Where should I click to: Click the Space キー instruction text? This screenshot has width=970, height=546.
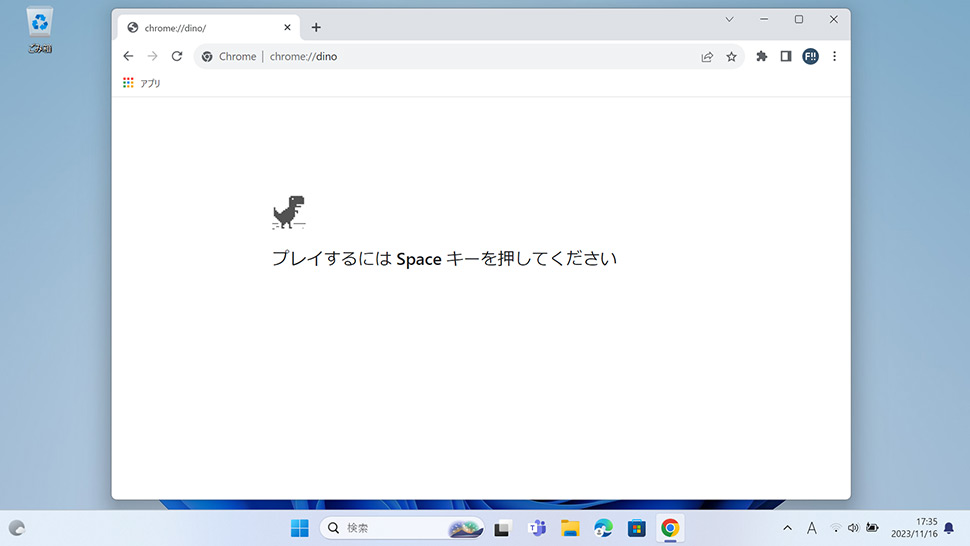pos(445,258)
